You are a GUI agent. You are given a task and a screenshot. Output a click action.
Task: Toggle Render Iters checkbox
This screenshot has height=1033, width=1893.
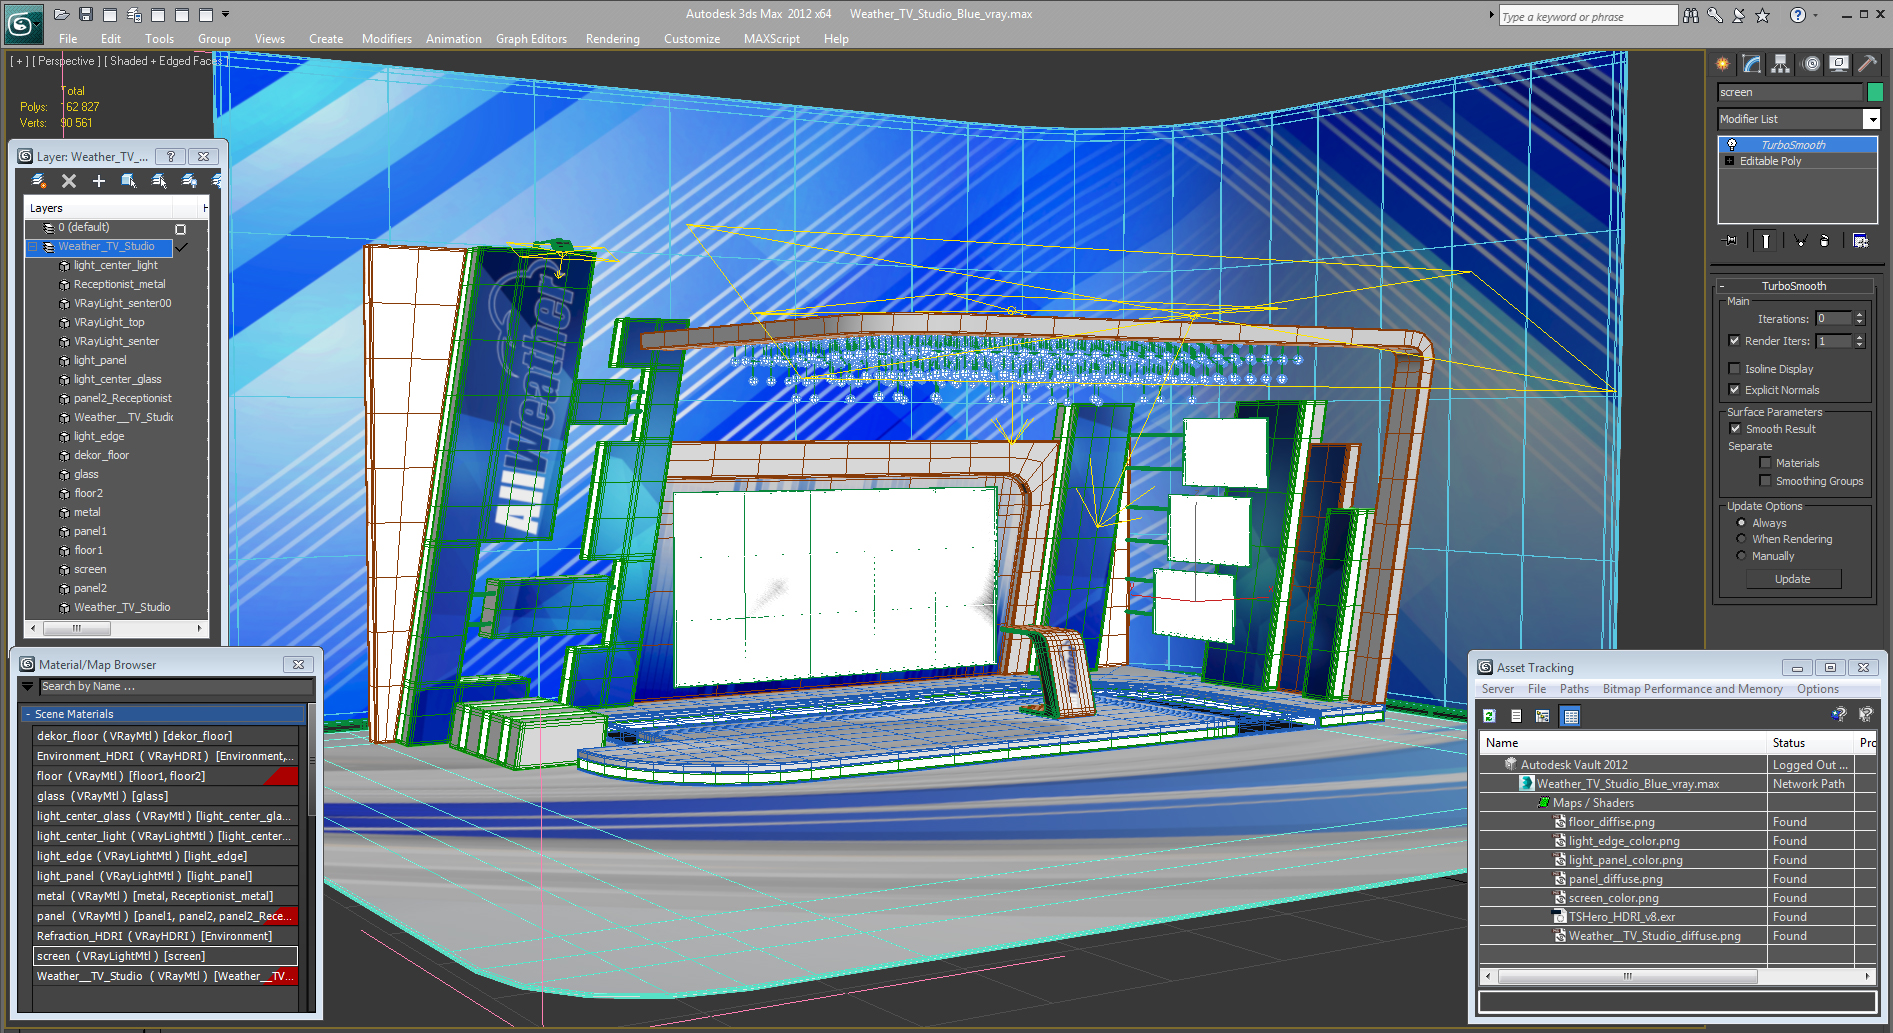pos(1735,341)
